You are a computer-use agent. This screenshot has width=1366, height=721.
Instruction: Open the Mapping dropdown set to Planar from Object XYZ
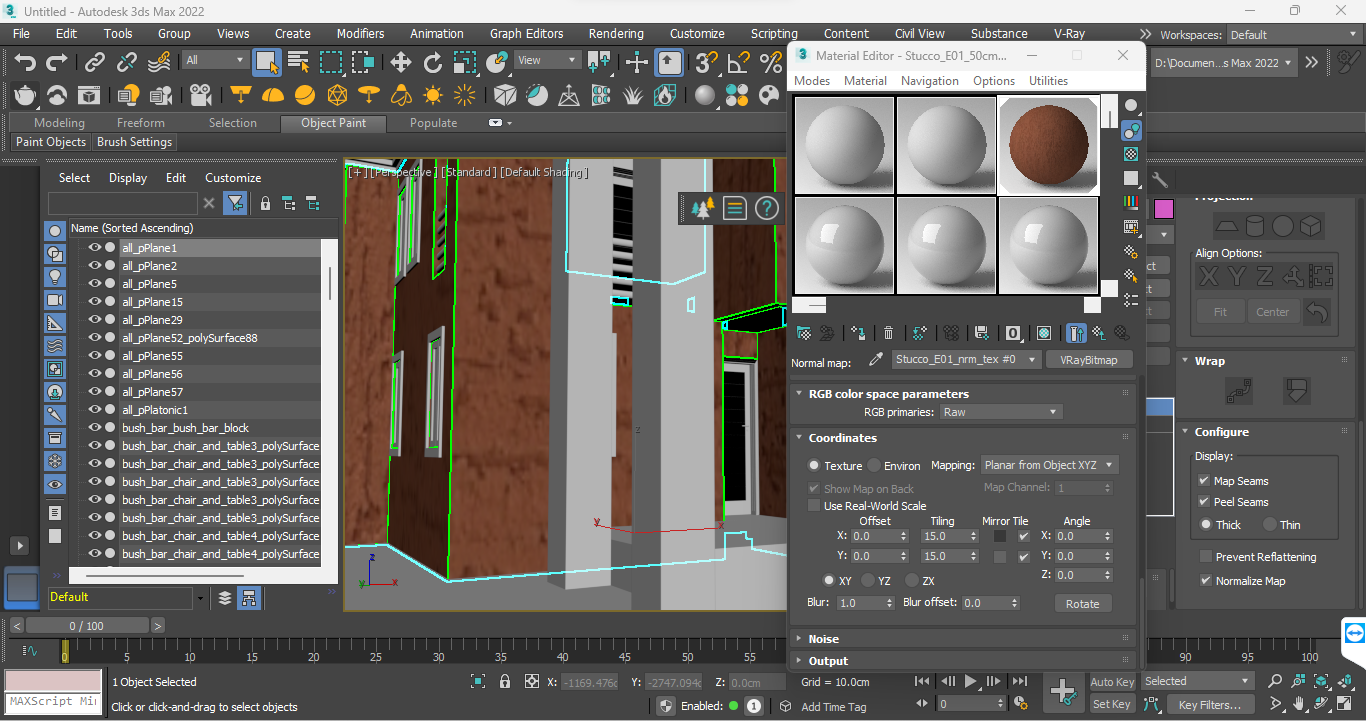[1048, 465]
